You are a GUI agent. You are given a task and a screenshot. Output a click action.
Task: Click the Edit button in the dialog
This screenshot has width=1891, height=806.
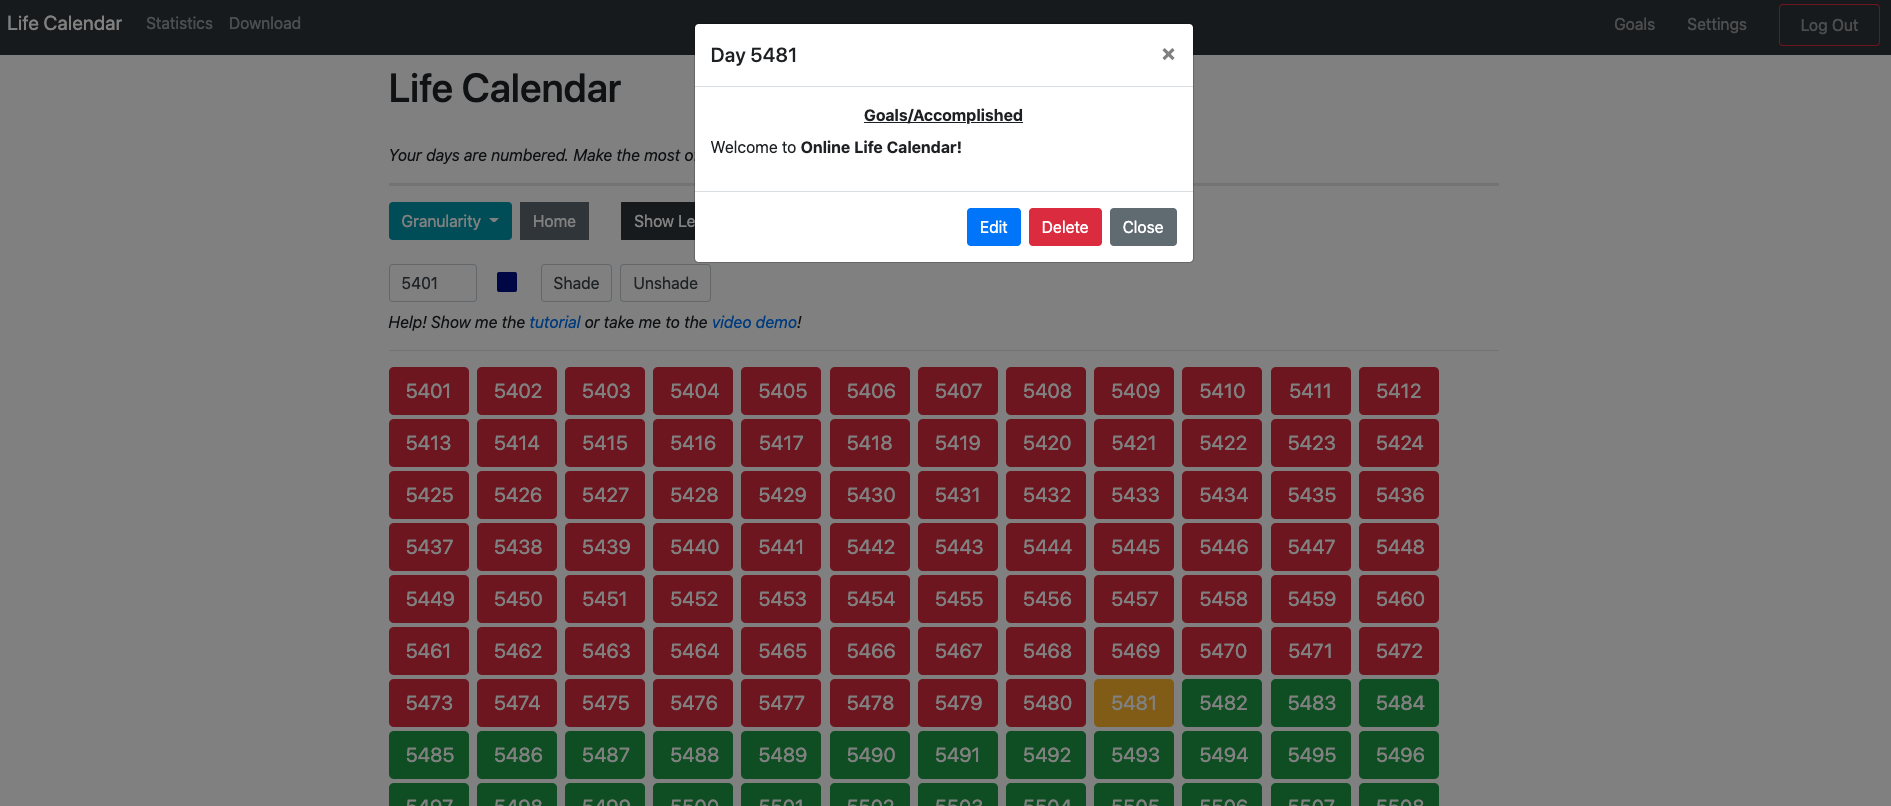[993, 227]
